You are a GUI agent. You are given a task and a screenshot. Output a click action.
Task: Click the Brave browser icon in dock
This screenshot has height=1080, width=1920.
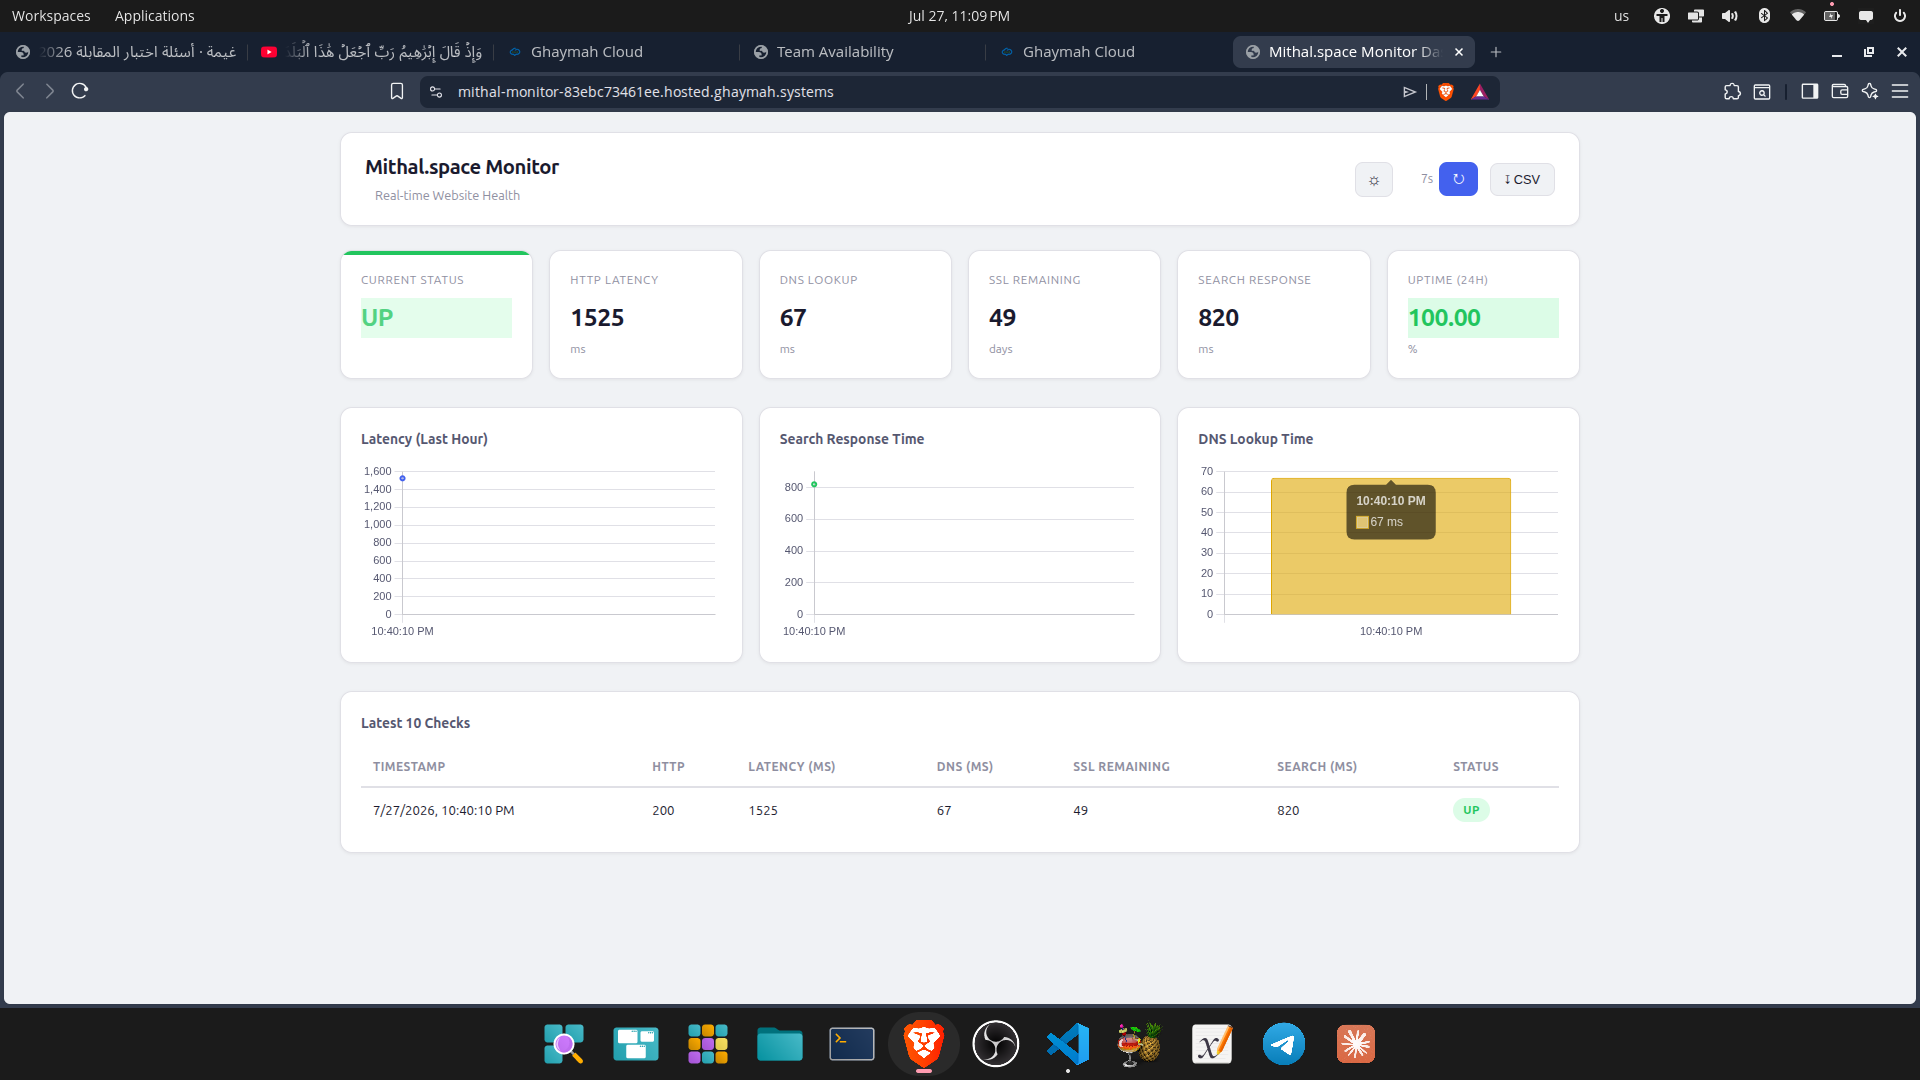coord(924,1044)
